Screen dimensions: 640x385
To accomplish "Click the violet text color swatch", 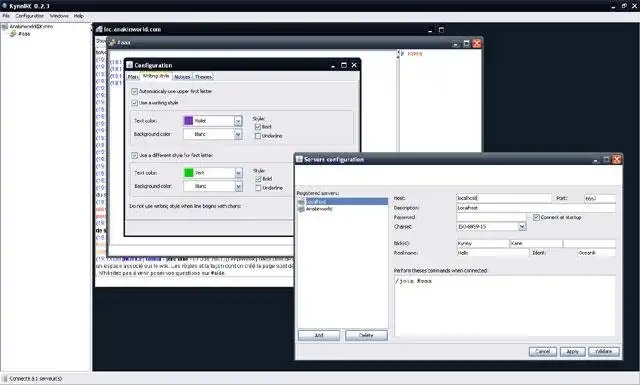I will (x=189, y=121).
